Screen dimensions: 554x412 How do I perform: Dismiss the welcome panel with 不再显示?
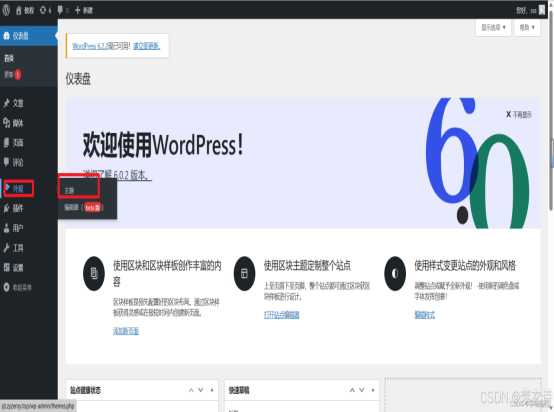tap(519, 114)
